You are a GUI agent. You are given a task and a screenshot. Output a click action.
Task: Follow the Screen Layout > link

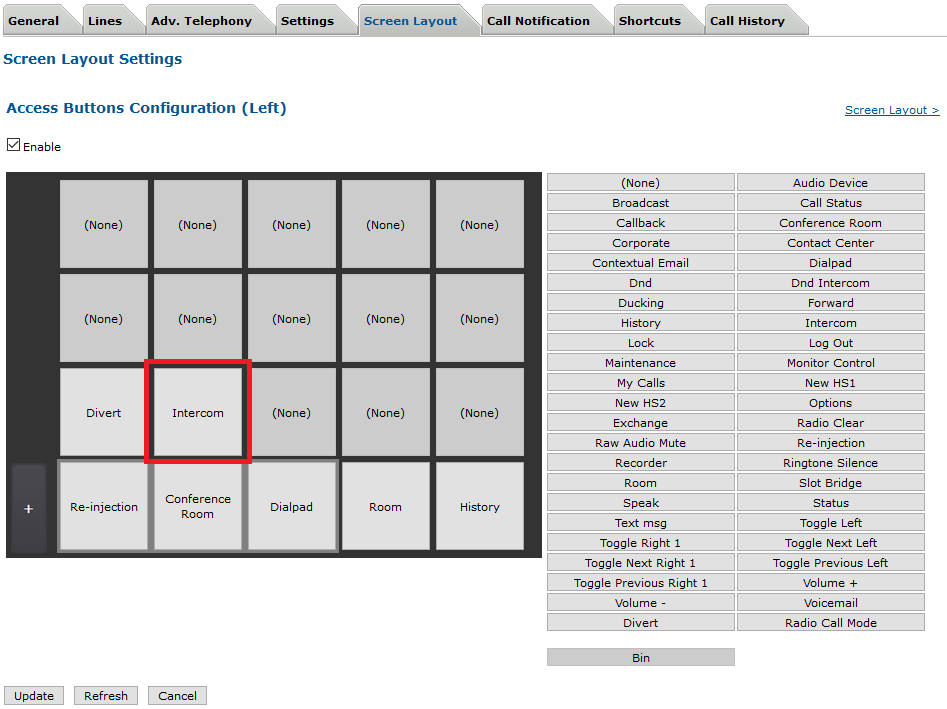pyautogui.click(x=891, y=110)
